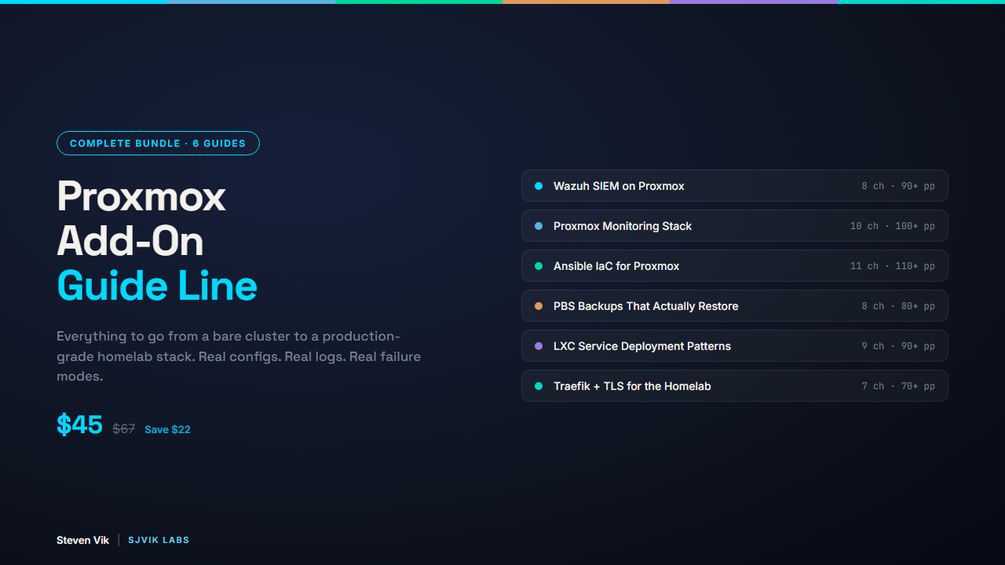Click the '11 ch · 110+ pp' text
The height and width of the screenshot is (565, 1005).
[892, 266]
